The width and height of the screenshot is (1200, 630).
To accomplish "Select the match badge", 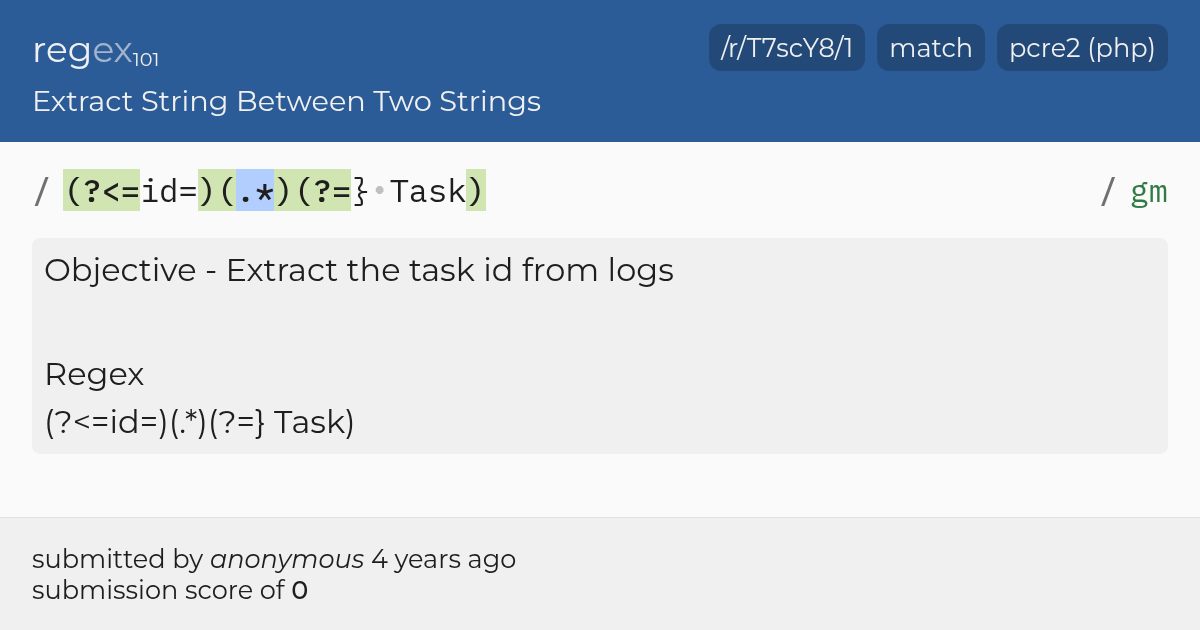I will click(931, 48).
